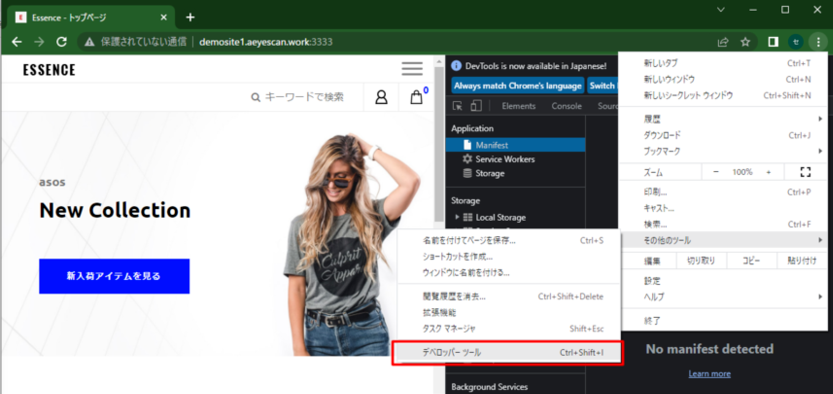Open タスク マネージャ from submenu
This screenshot has width=833, height=394.
(509, 329)
